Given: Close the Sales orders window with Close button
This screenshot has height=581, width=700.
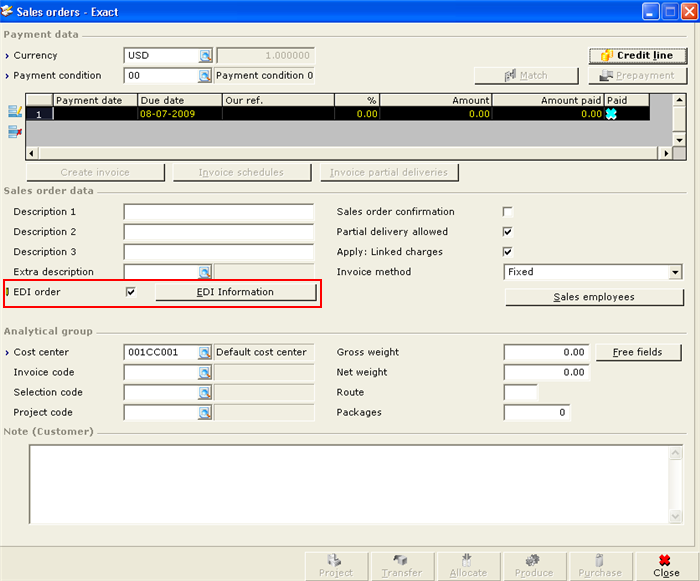Looking at the screenshot, I should (x=667, y=566).
